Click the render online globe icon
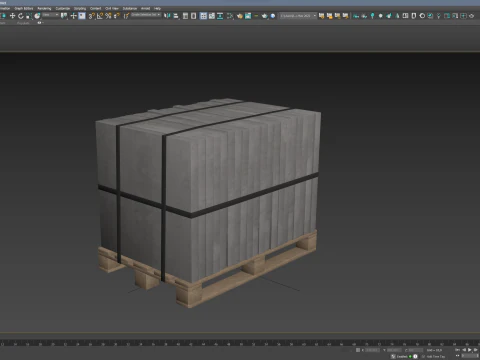The height and width of the screenshot is (360, 480). (273, 16)
